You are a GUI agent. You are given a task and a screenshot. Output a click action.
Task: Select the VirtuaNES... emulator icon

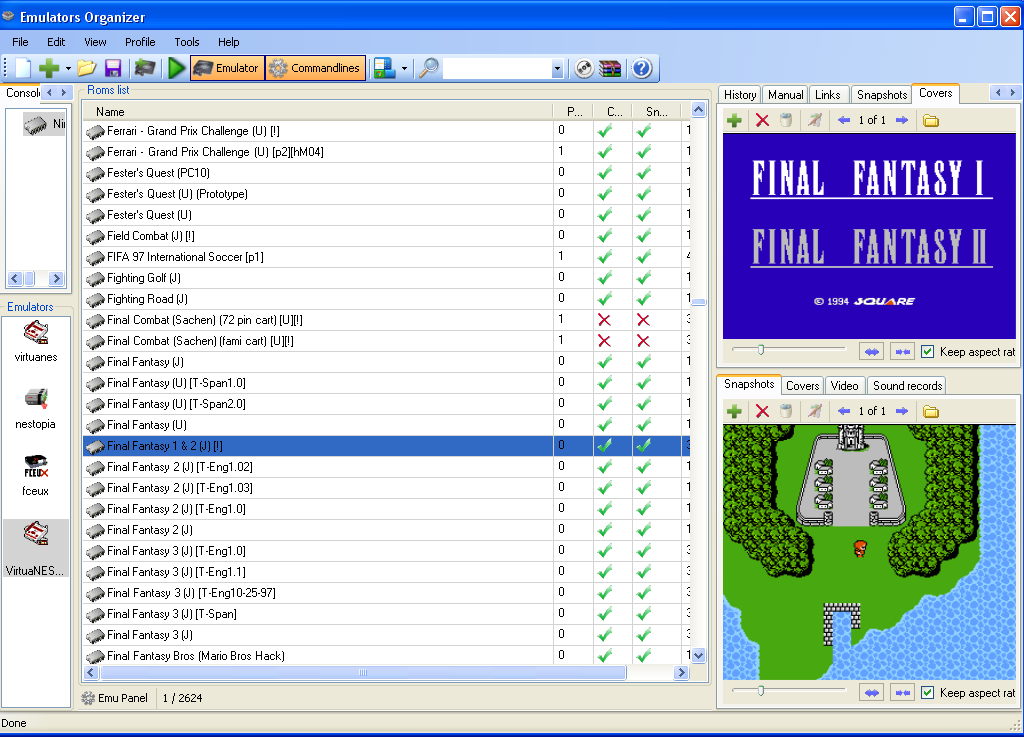coord(36,548)
